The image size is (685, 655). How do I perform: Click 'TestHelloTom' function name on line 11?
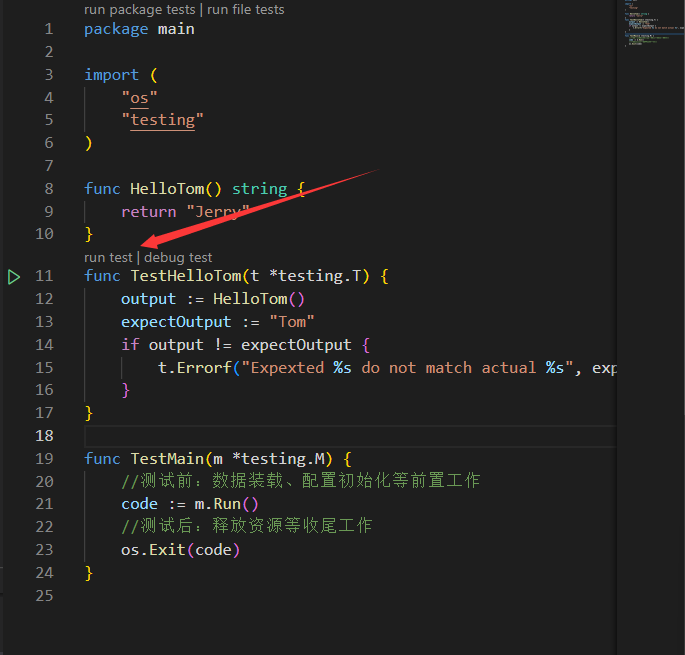(x=186, y=276)
